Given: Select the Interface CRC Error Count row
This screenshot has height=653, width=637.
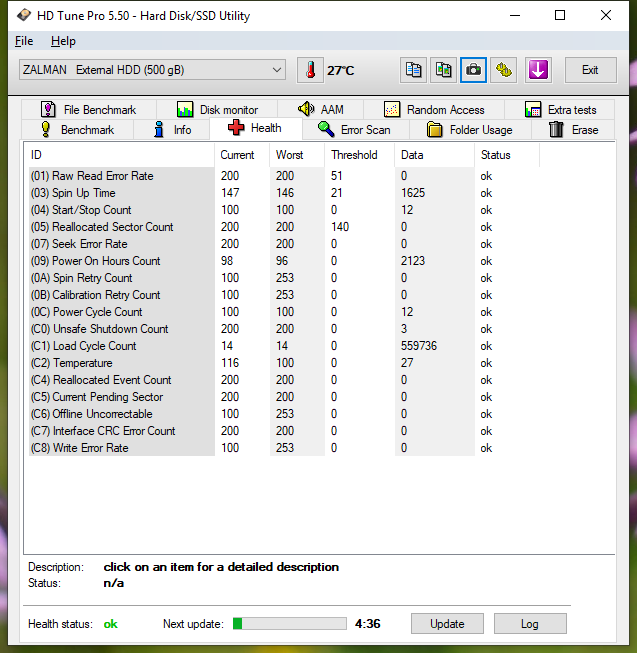Looking at the screenshot, I should 284,431.
